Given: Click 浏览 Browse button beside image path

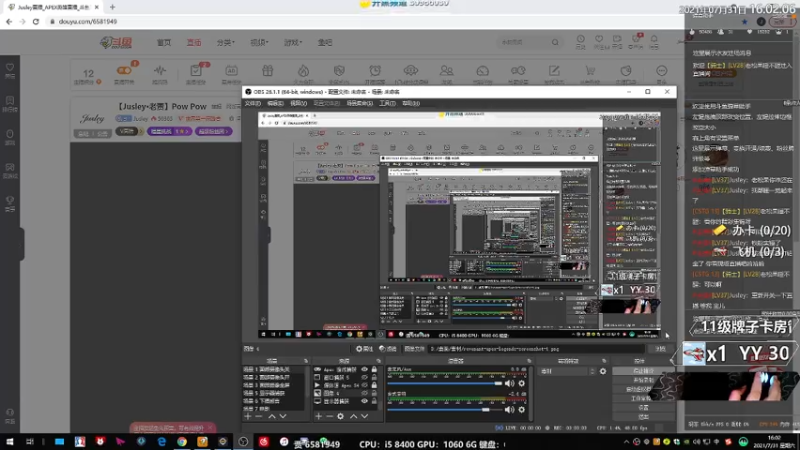Looking at the screenshot, I should (661, 349).
